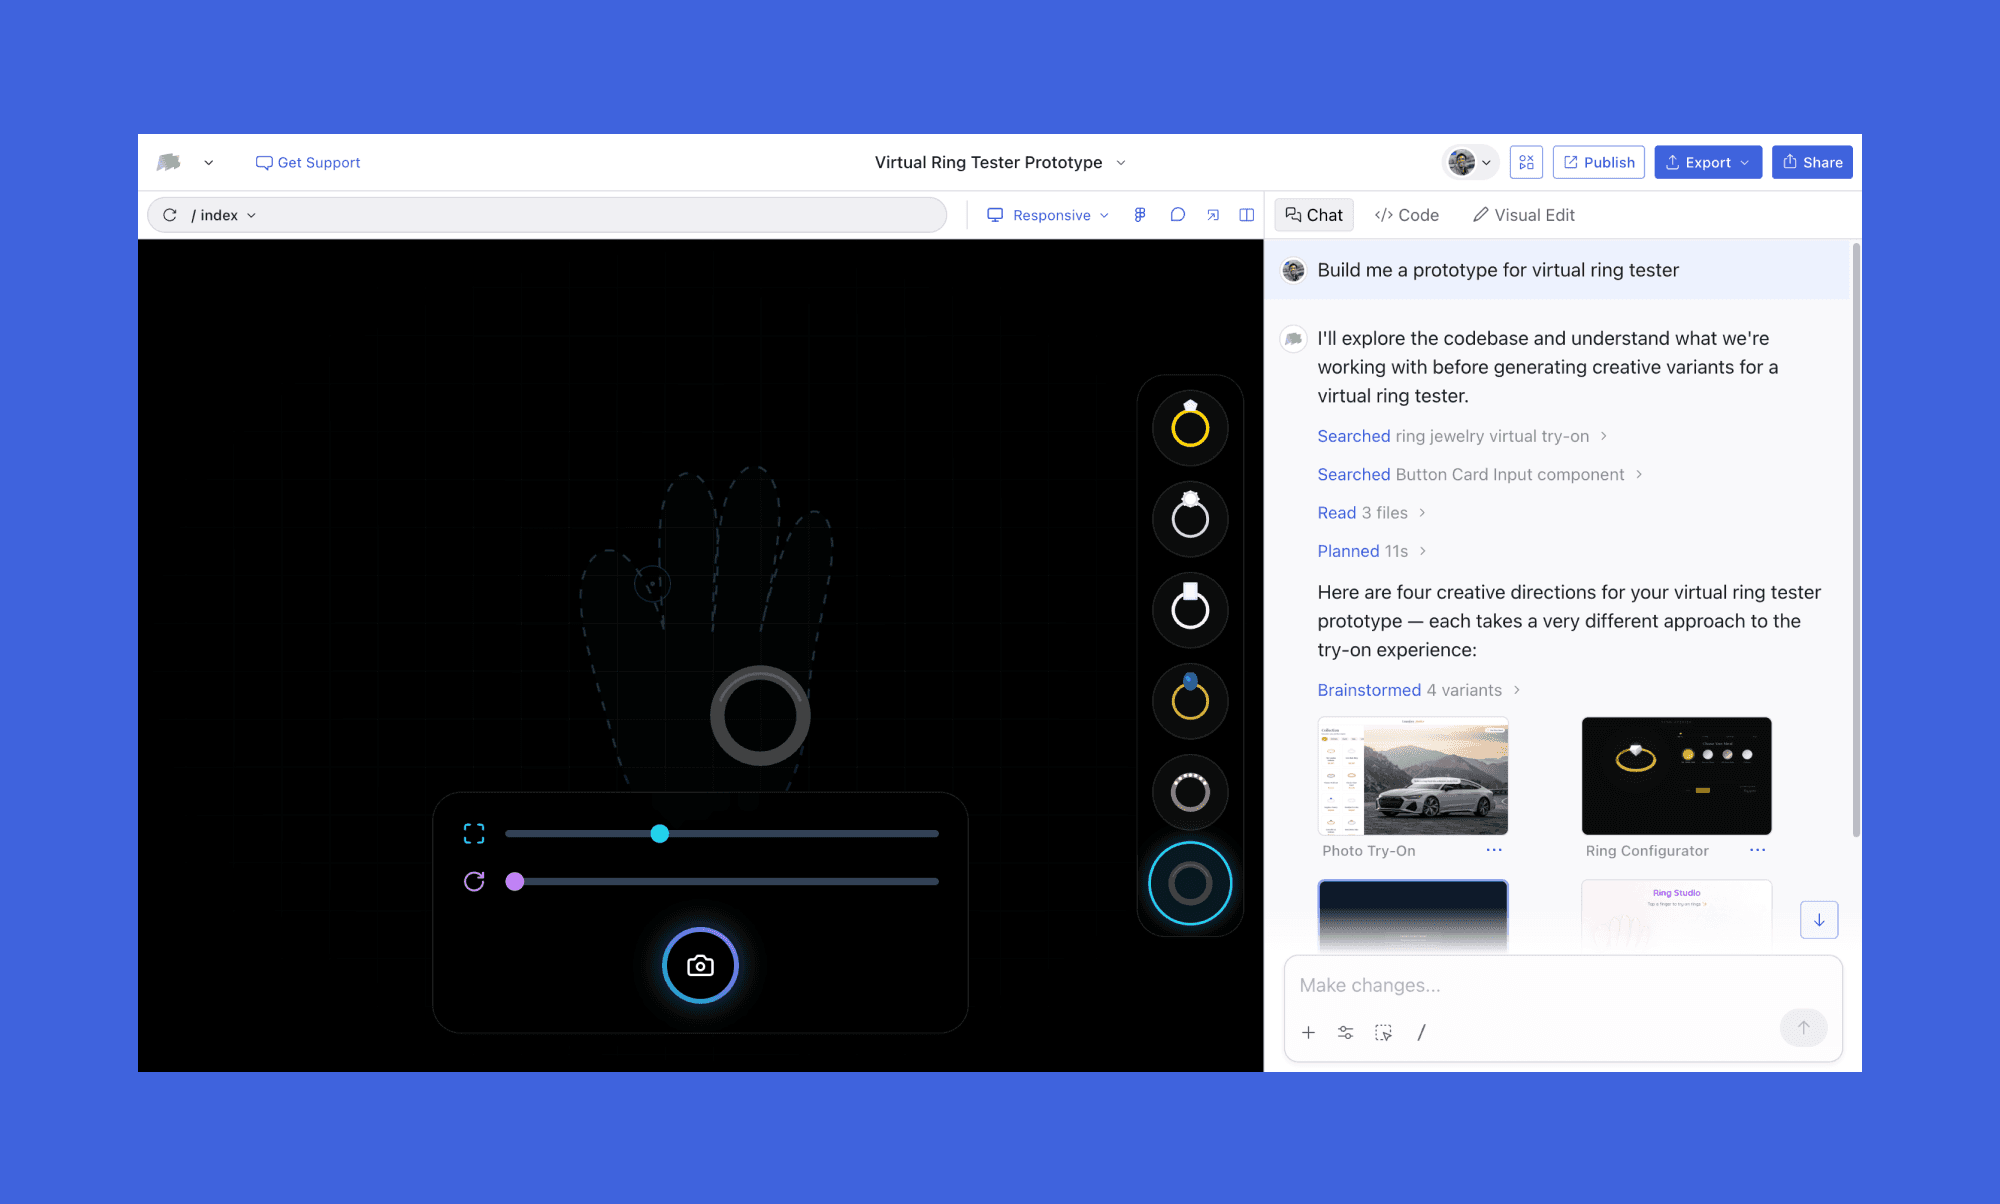Select the yellow gold diamond ring option
The width and height of the screenshot is (2000, 1204).
1190,427
